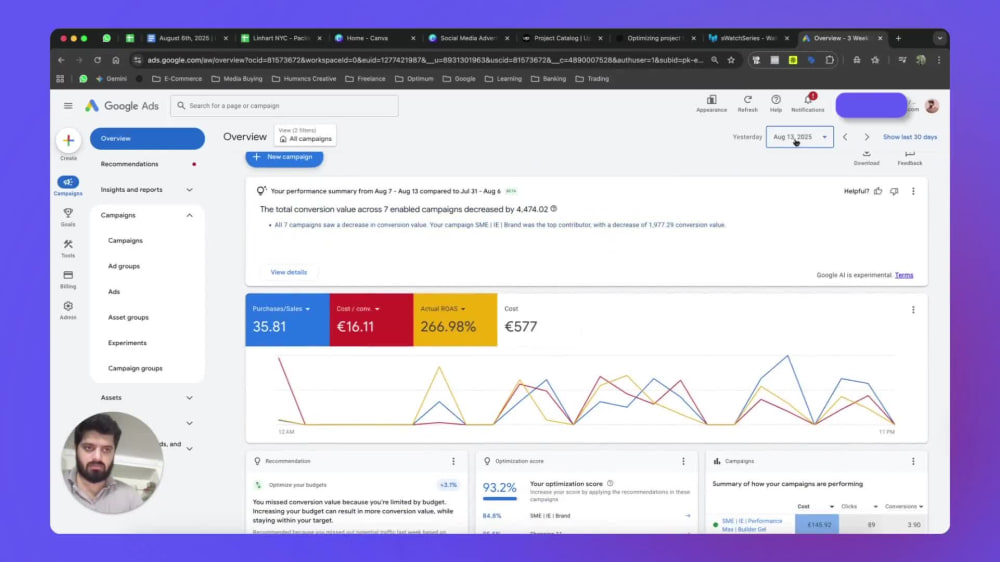Screen dimensions: 1000x562
Task: Open the account profile avatar
Action: [x=932, y=106]
